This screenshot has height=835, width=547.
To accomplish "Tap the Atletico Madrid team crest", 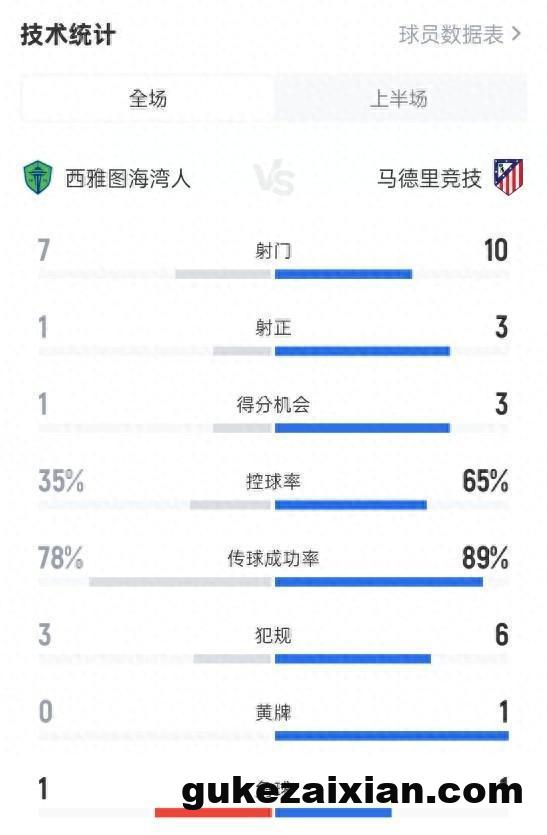I will [x=508, y=177].
